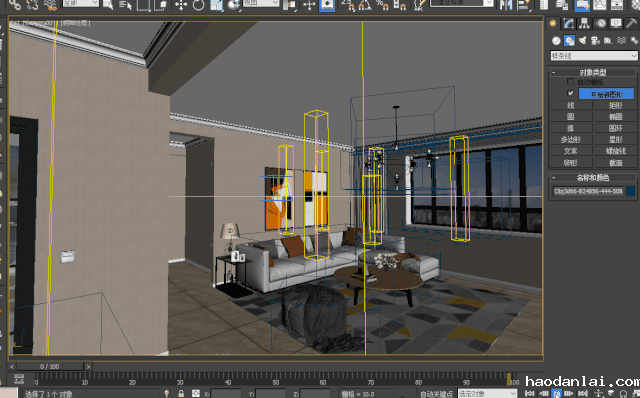Open the 样条线 spline type dropdown
Image resolution: width=640 pixels, height=398 pixels.
(x=593, y=56)
